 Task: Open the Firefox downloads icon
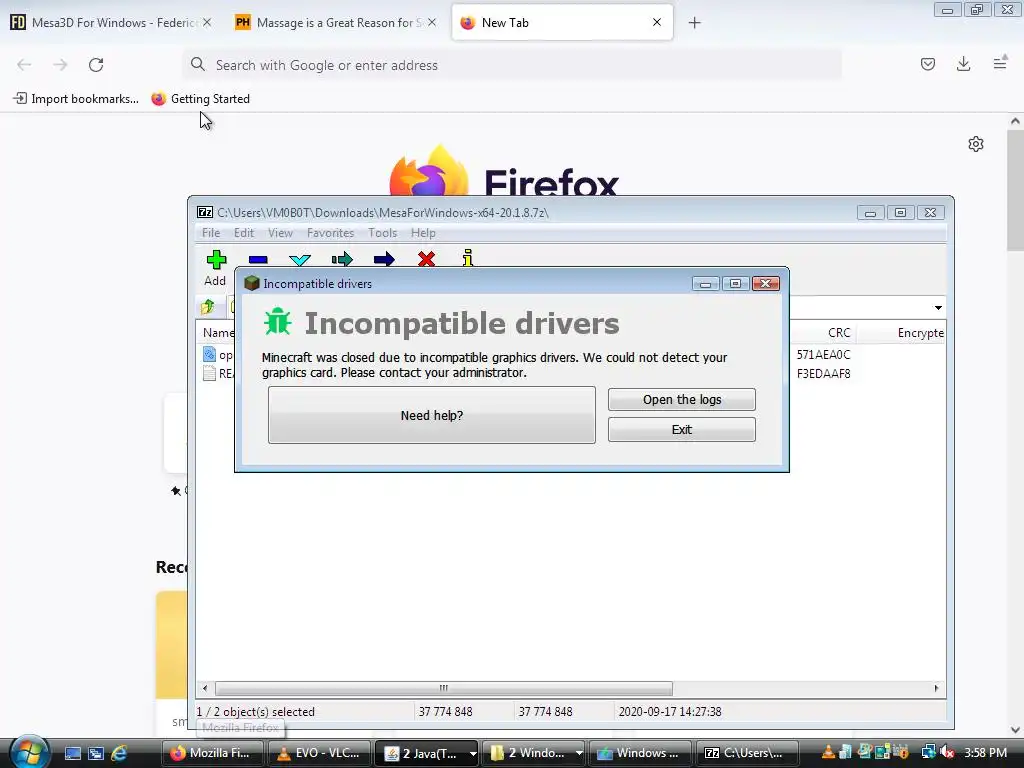coord(963,64)
